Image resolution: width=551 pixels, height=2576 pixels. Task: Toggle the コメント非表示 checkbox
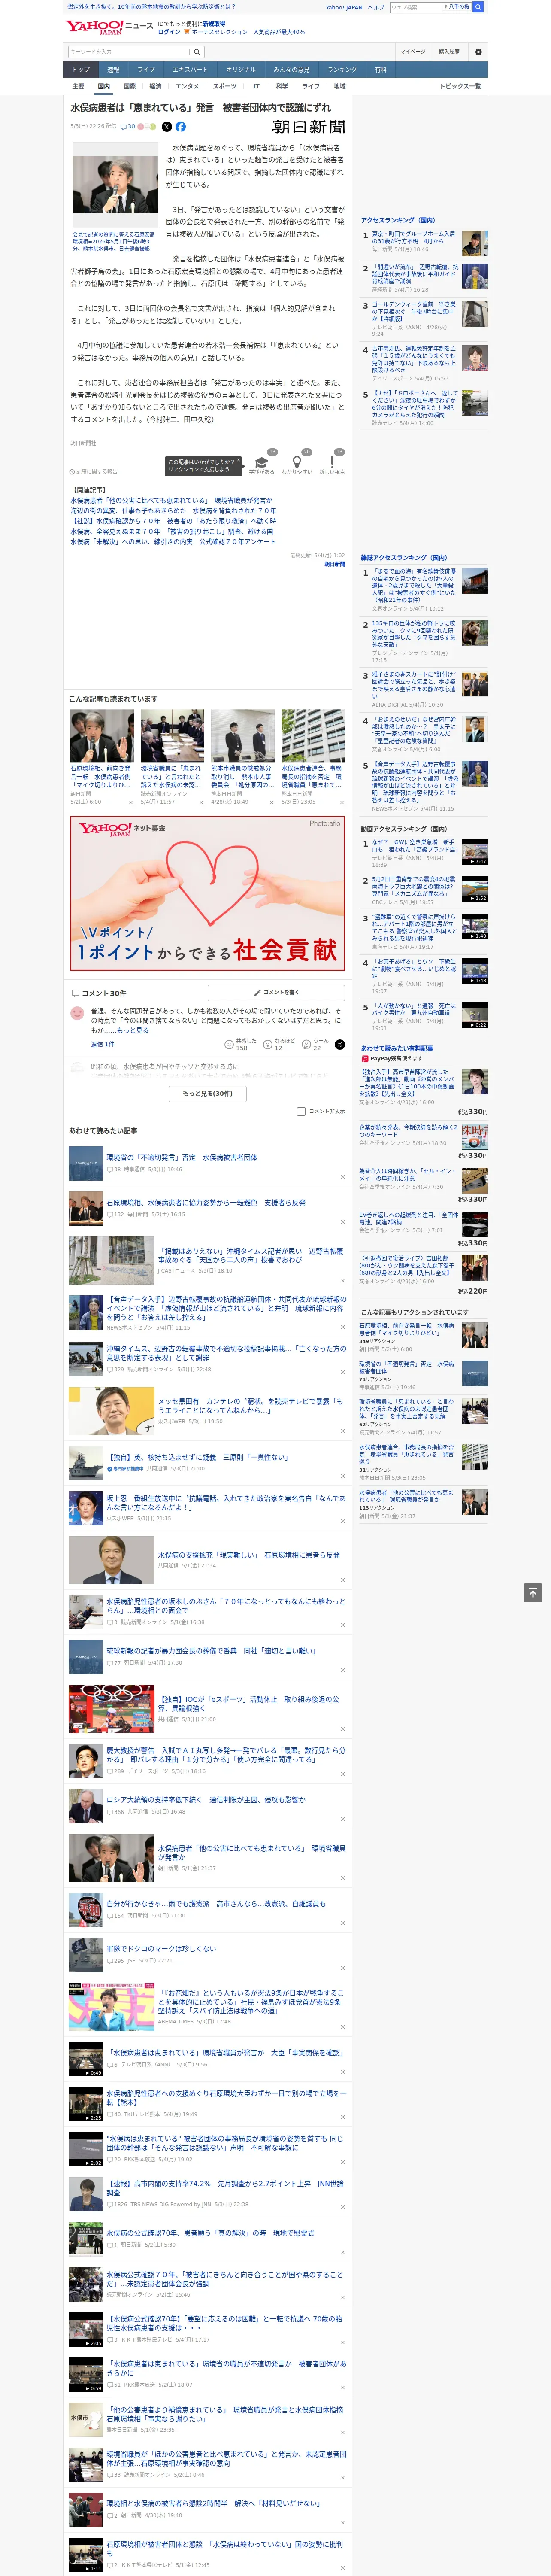click(x=301, y=1111)
